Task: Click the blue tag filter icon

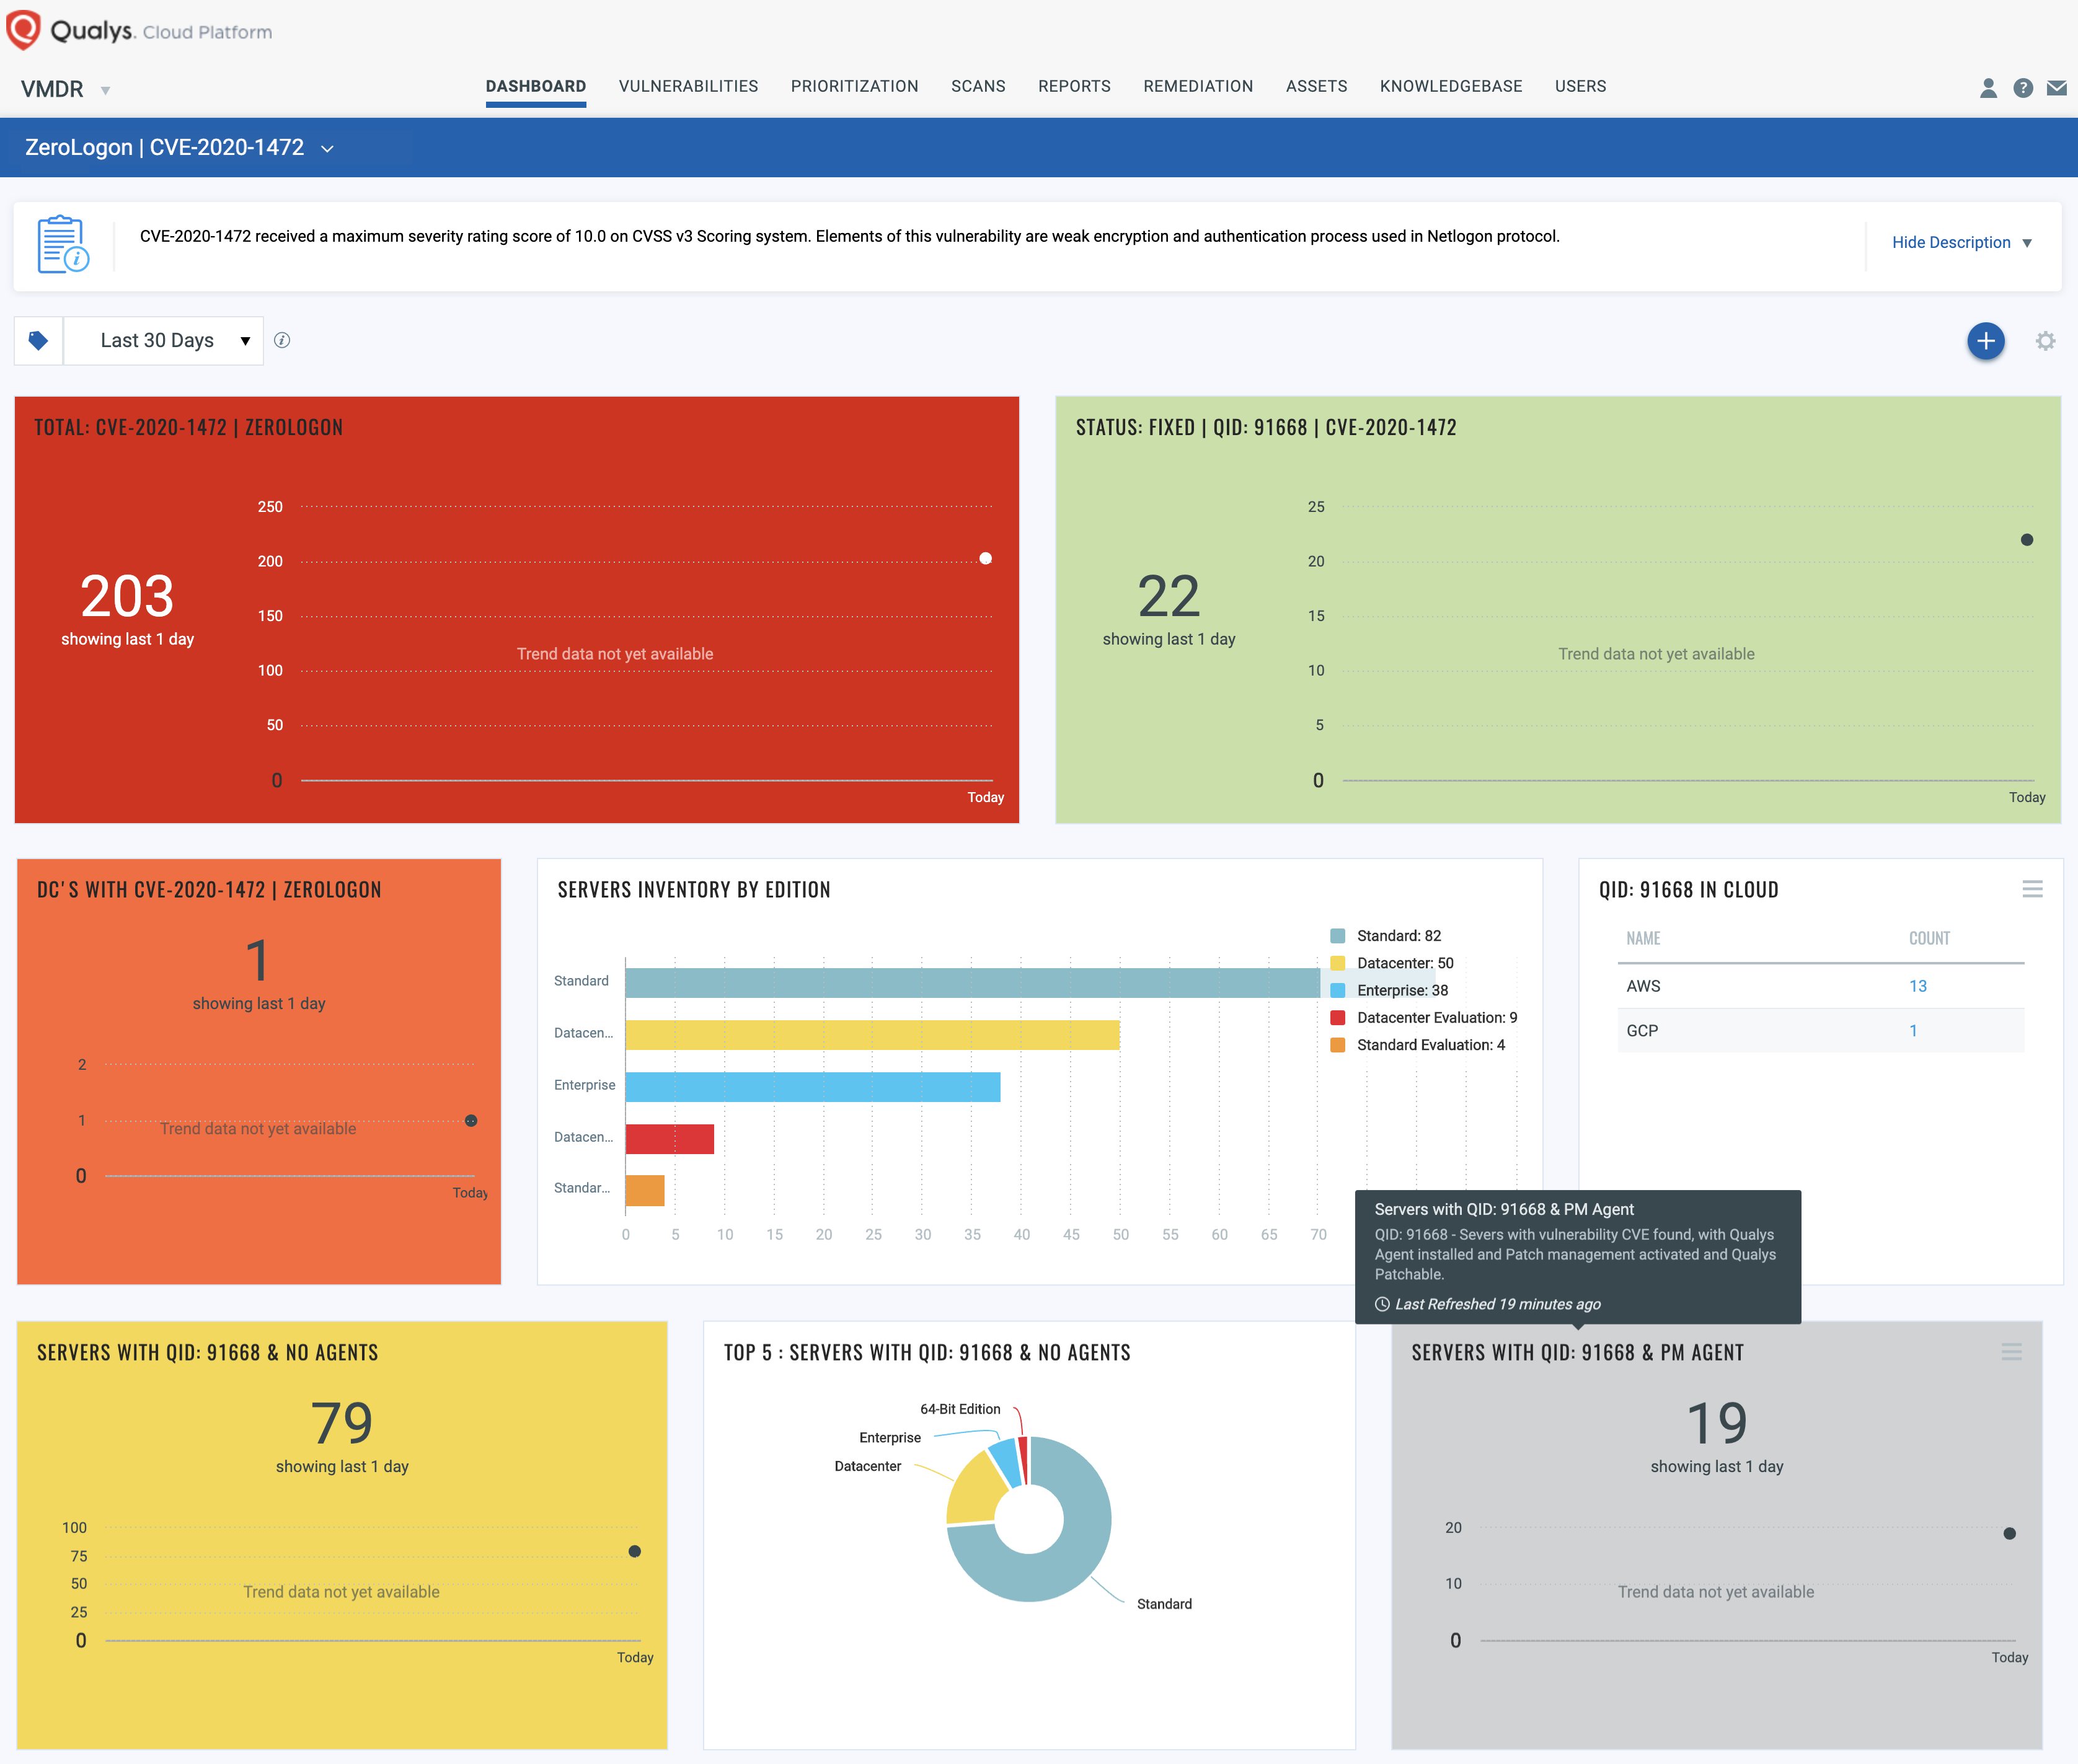Action: click(38, 340)
